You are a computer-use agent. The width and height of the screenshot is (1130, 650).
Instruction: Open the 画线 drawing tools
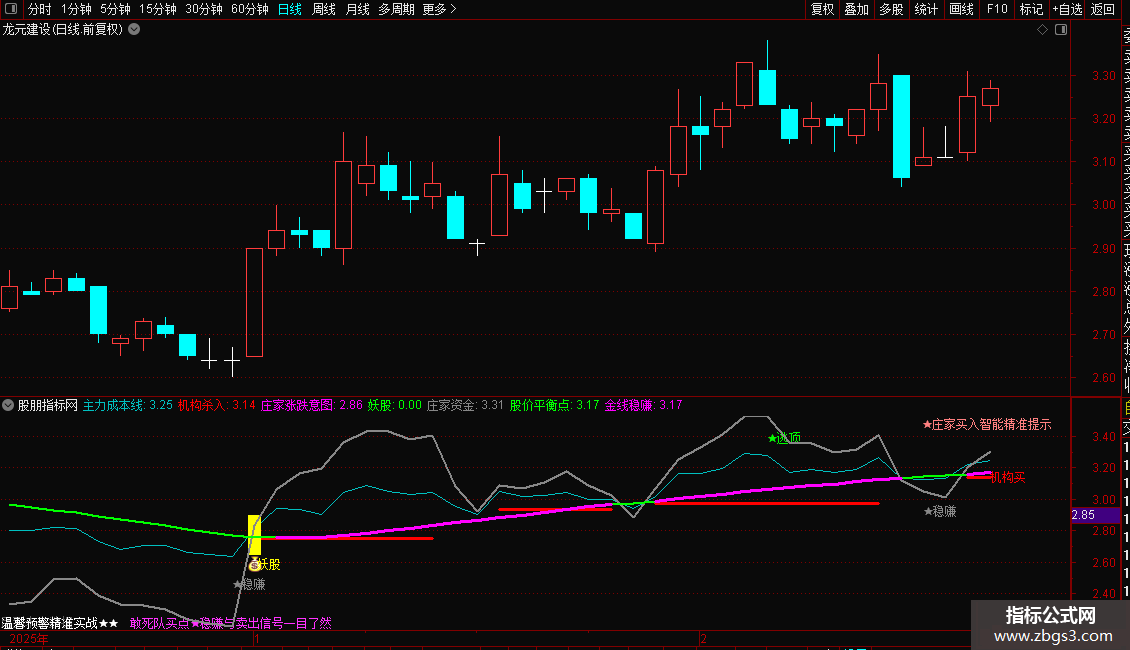click(x=961, y=9)
